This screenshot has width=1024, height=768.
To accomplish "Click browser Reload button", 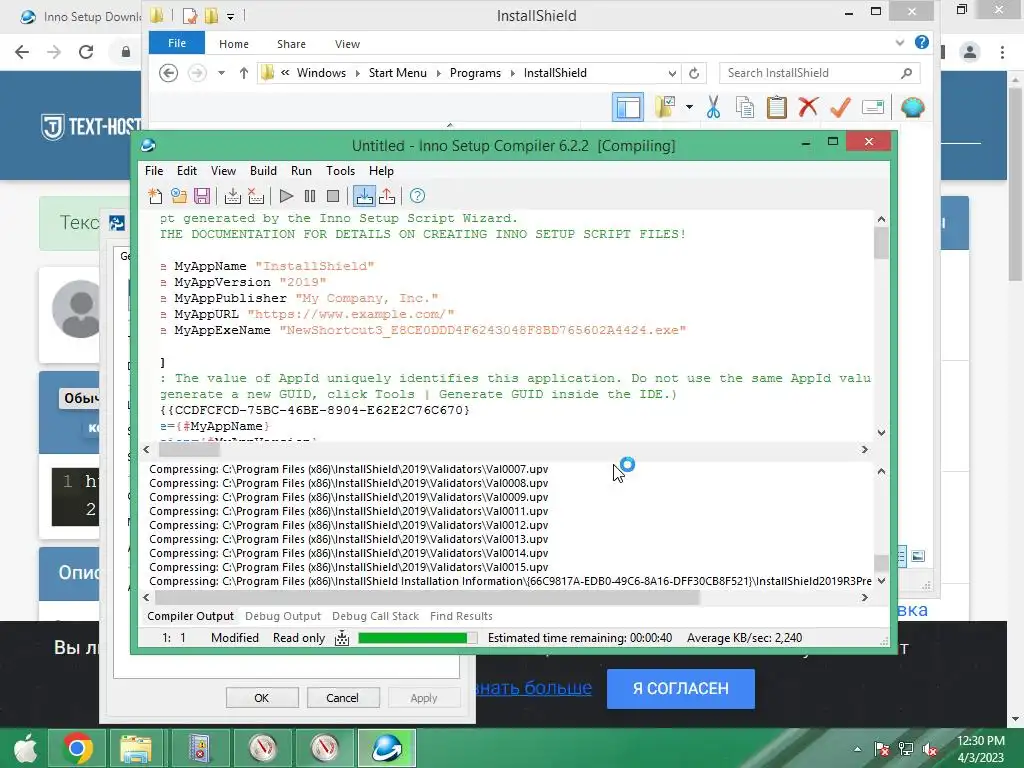I will [x=86, y=52].
